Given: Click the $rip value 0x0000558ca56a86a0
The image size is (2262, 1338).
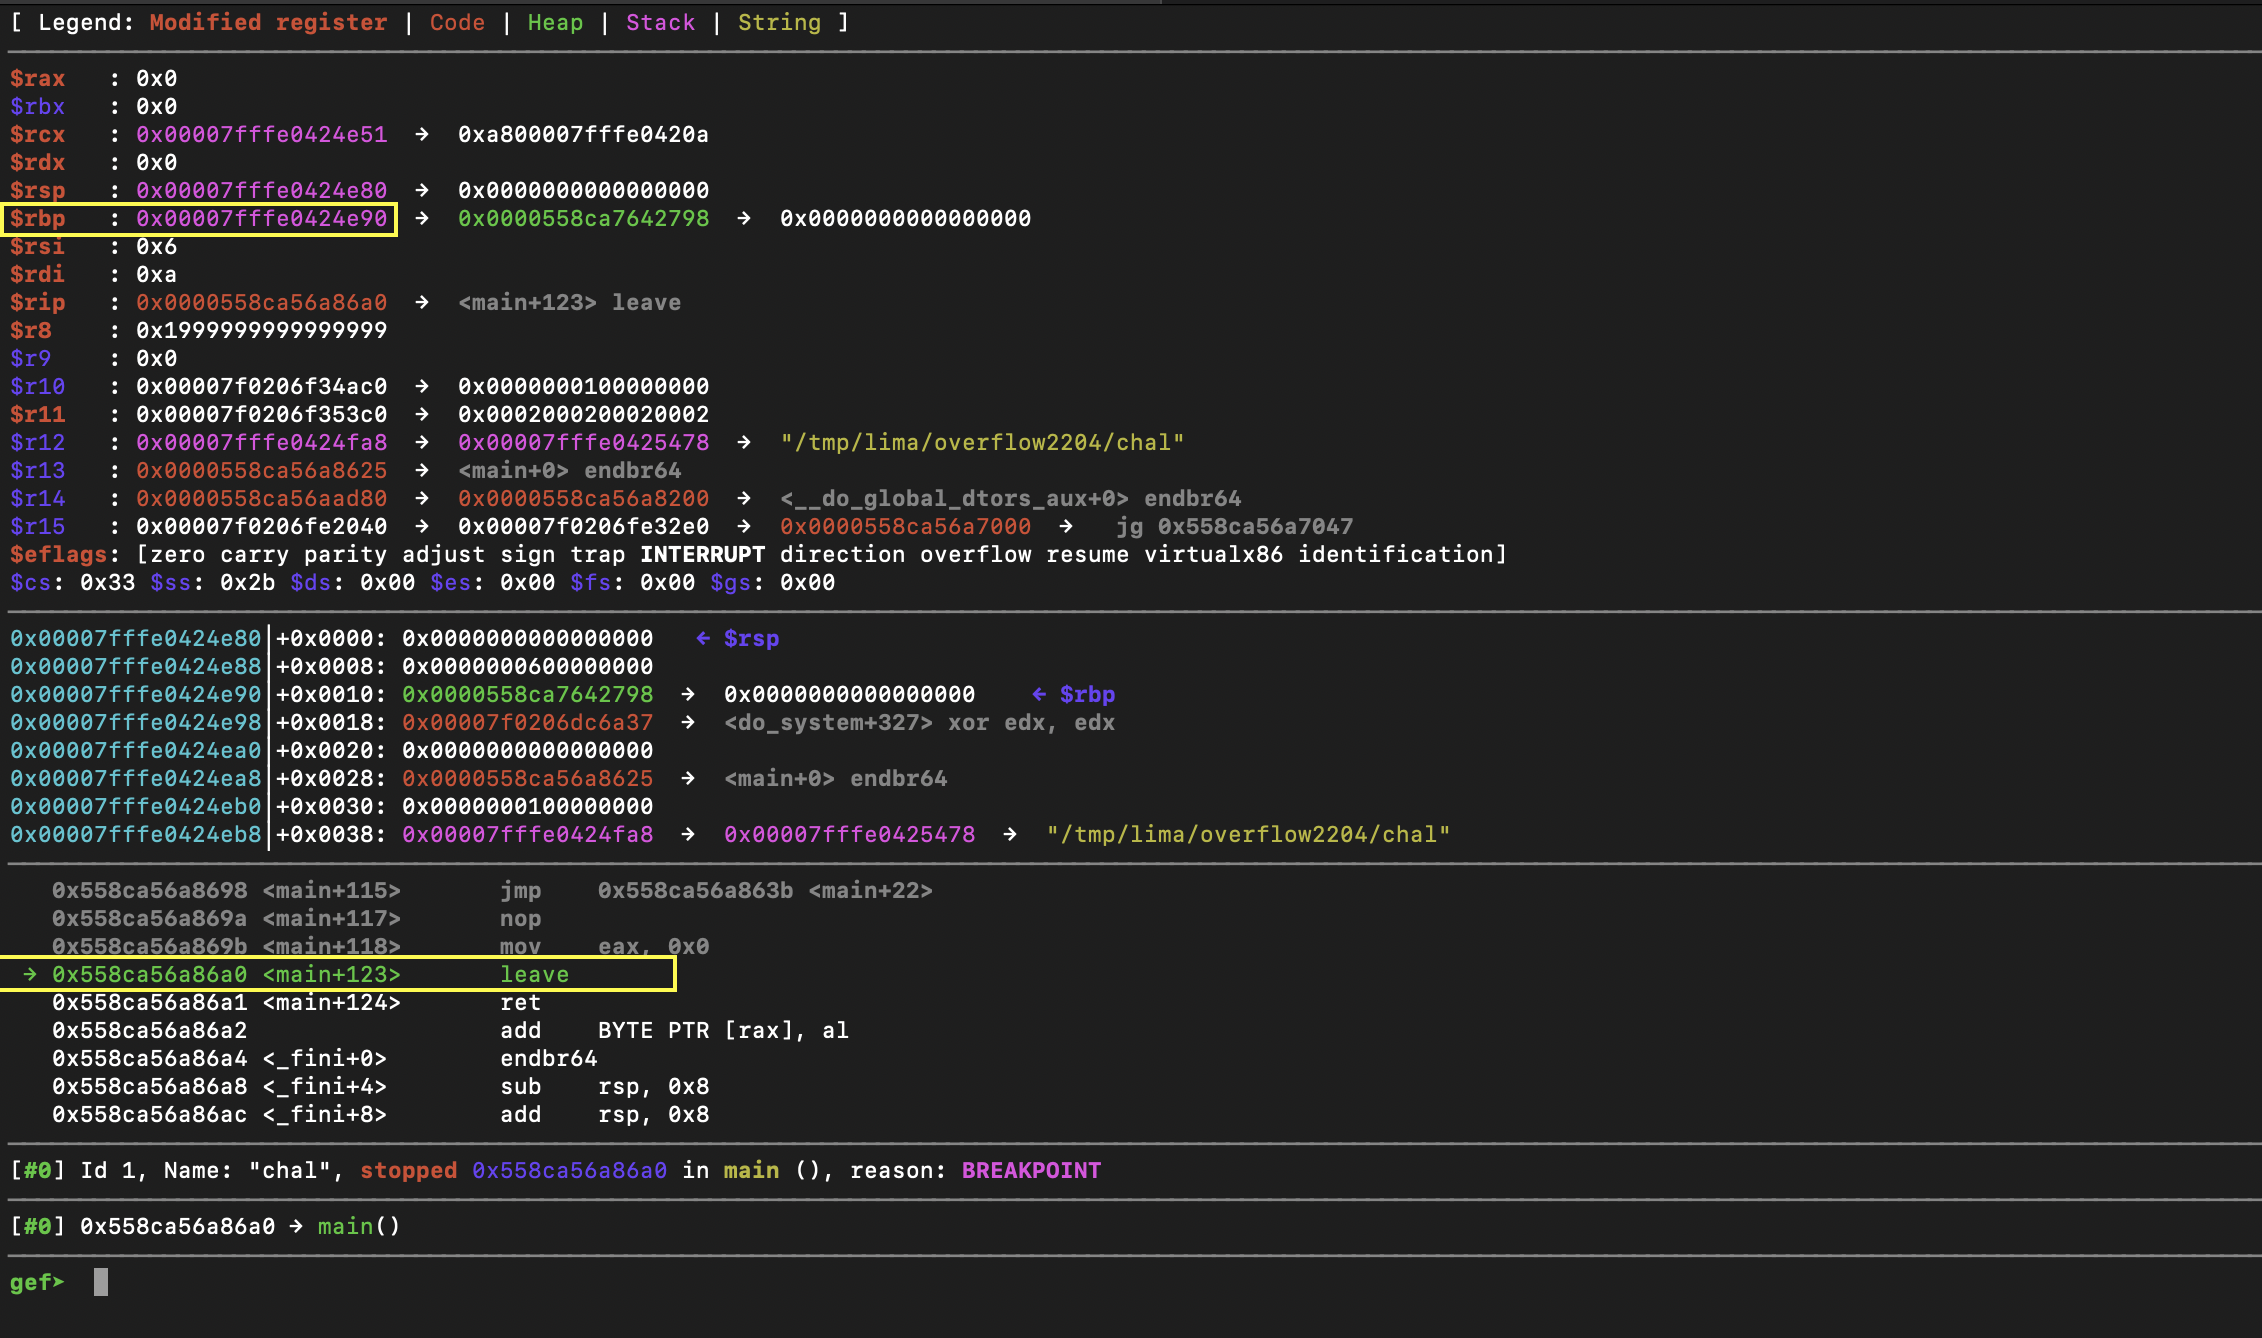Looking at the screenshot, I should pos(262,302).
